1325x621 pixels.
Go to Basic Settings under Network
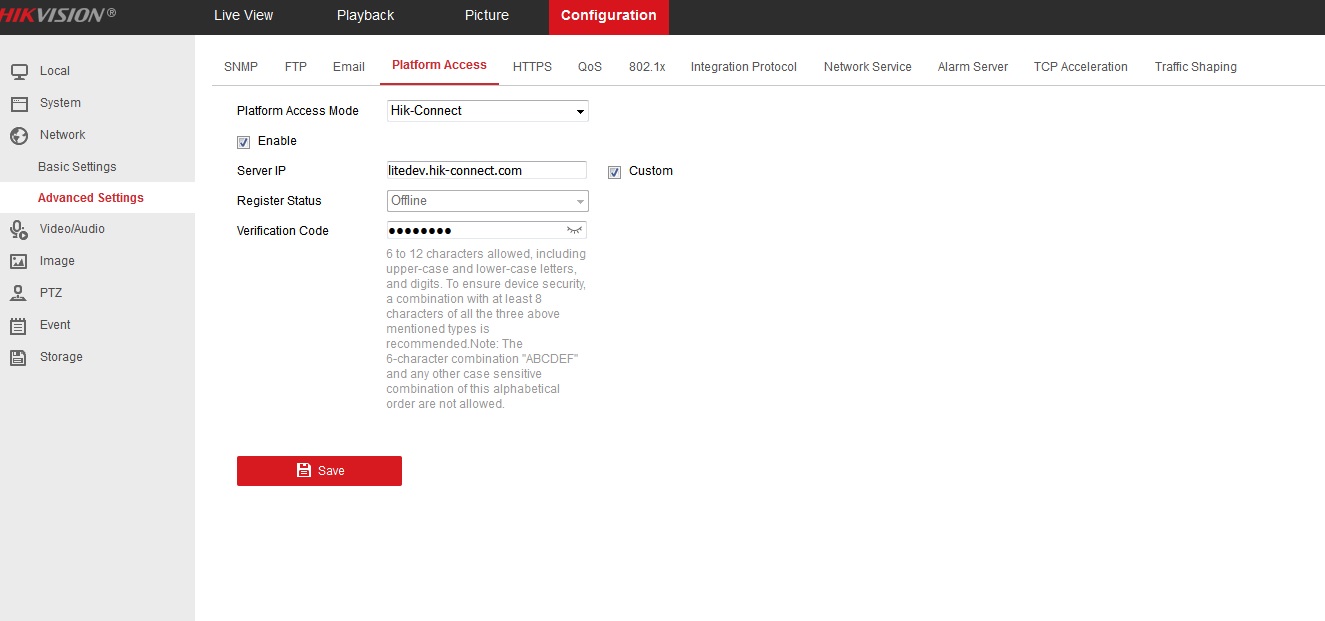77,167
